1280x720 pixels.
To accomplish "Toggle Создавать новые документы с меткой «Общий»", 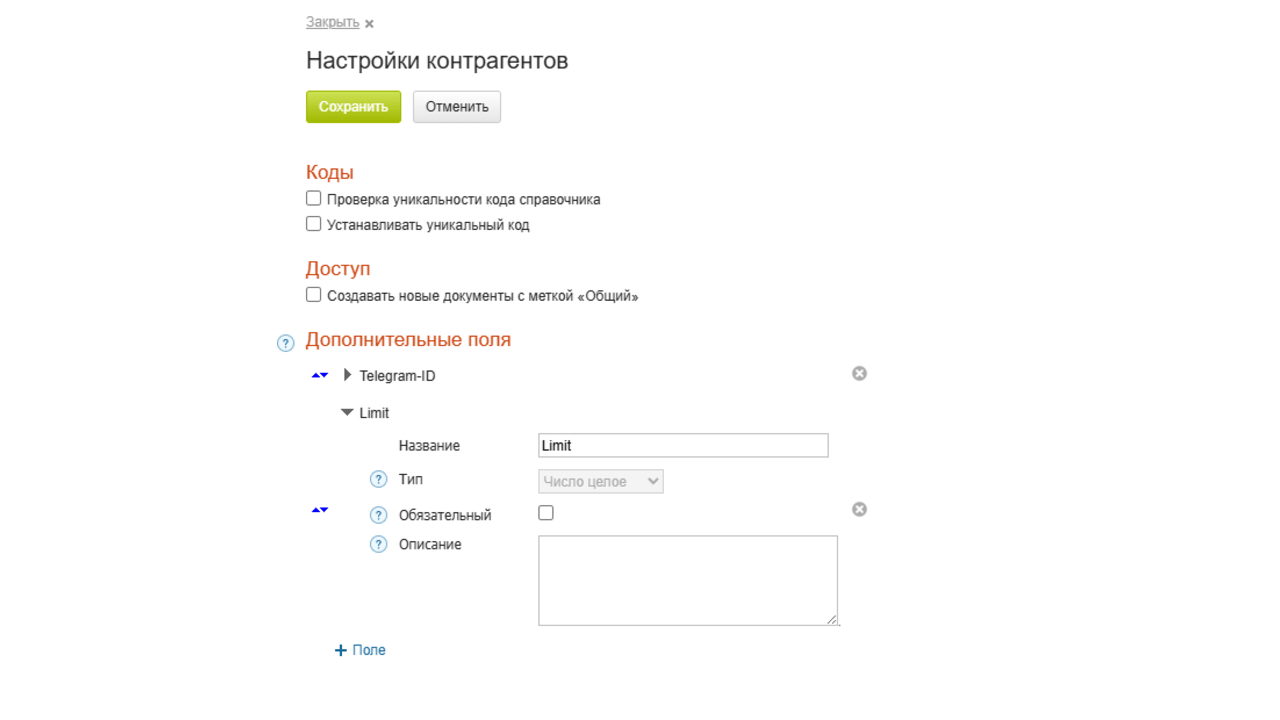I will [x=314, y=295].
